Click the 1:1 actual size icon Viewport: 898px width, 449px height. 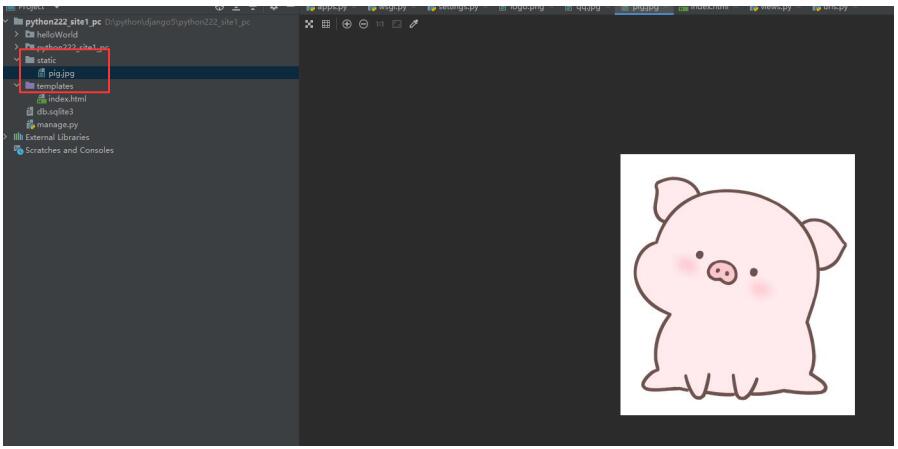[x=380, y=24]
